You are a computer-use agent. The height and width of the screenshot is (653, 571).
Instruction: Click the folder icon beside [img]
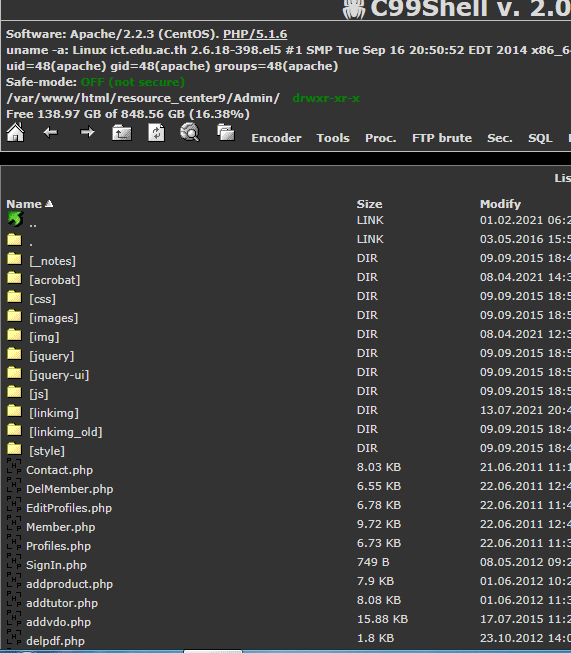coord(14,335)
